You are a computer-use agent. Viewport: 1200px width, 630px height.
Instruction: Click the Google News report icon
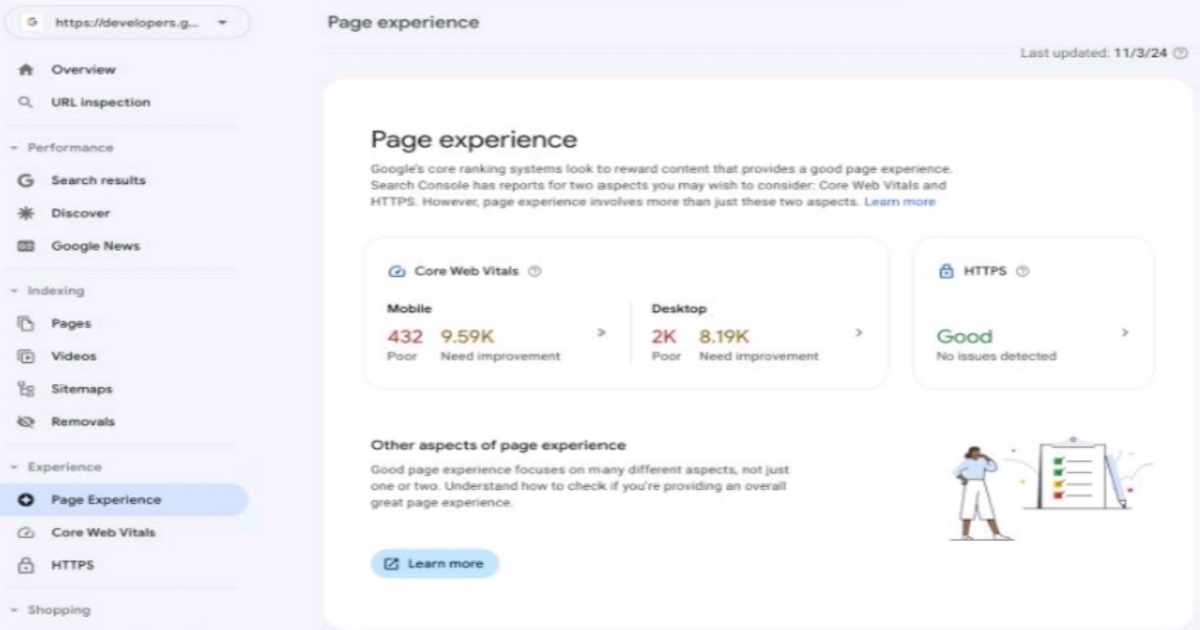(x=26, y=245)
